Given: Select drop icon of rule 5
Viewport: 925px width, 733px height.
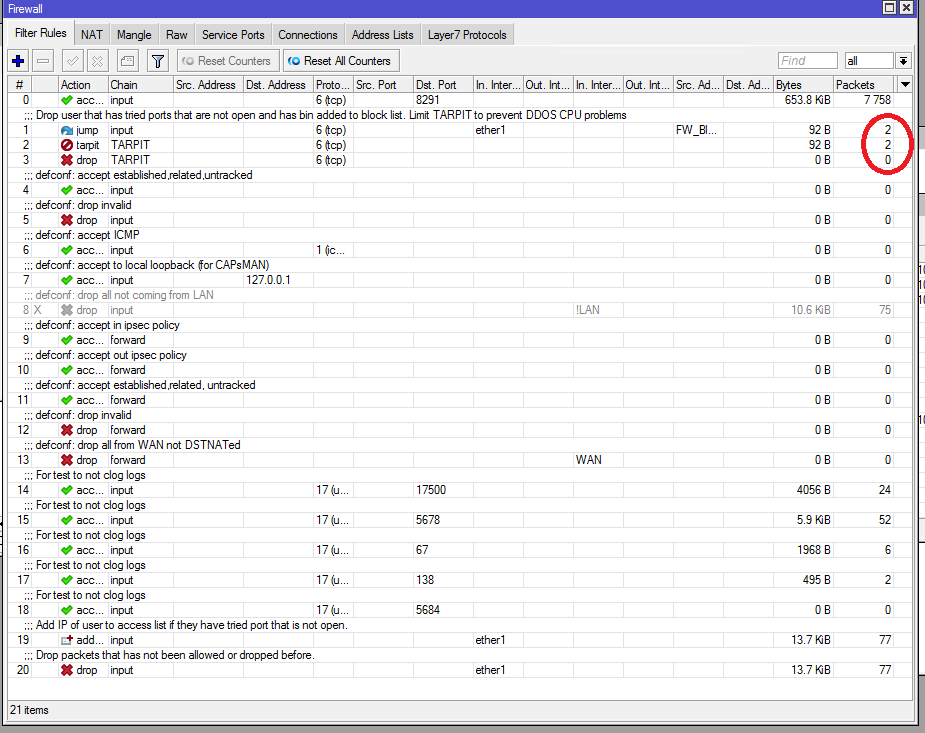Looking at the screenshot, I should tap(67, 220).
